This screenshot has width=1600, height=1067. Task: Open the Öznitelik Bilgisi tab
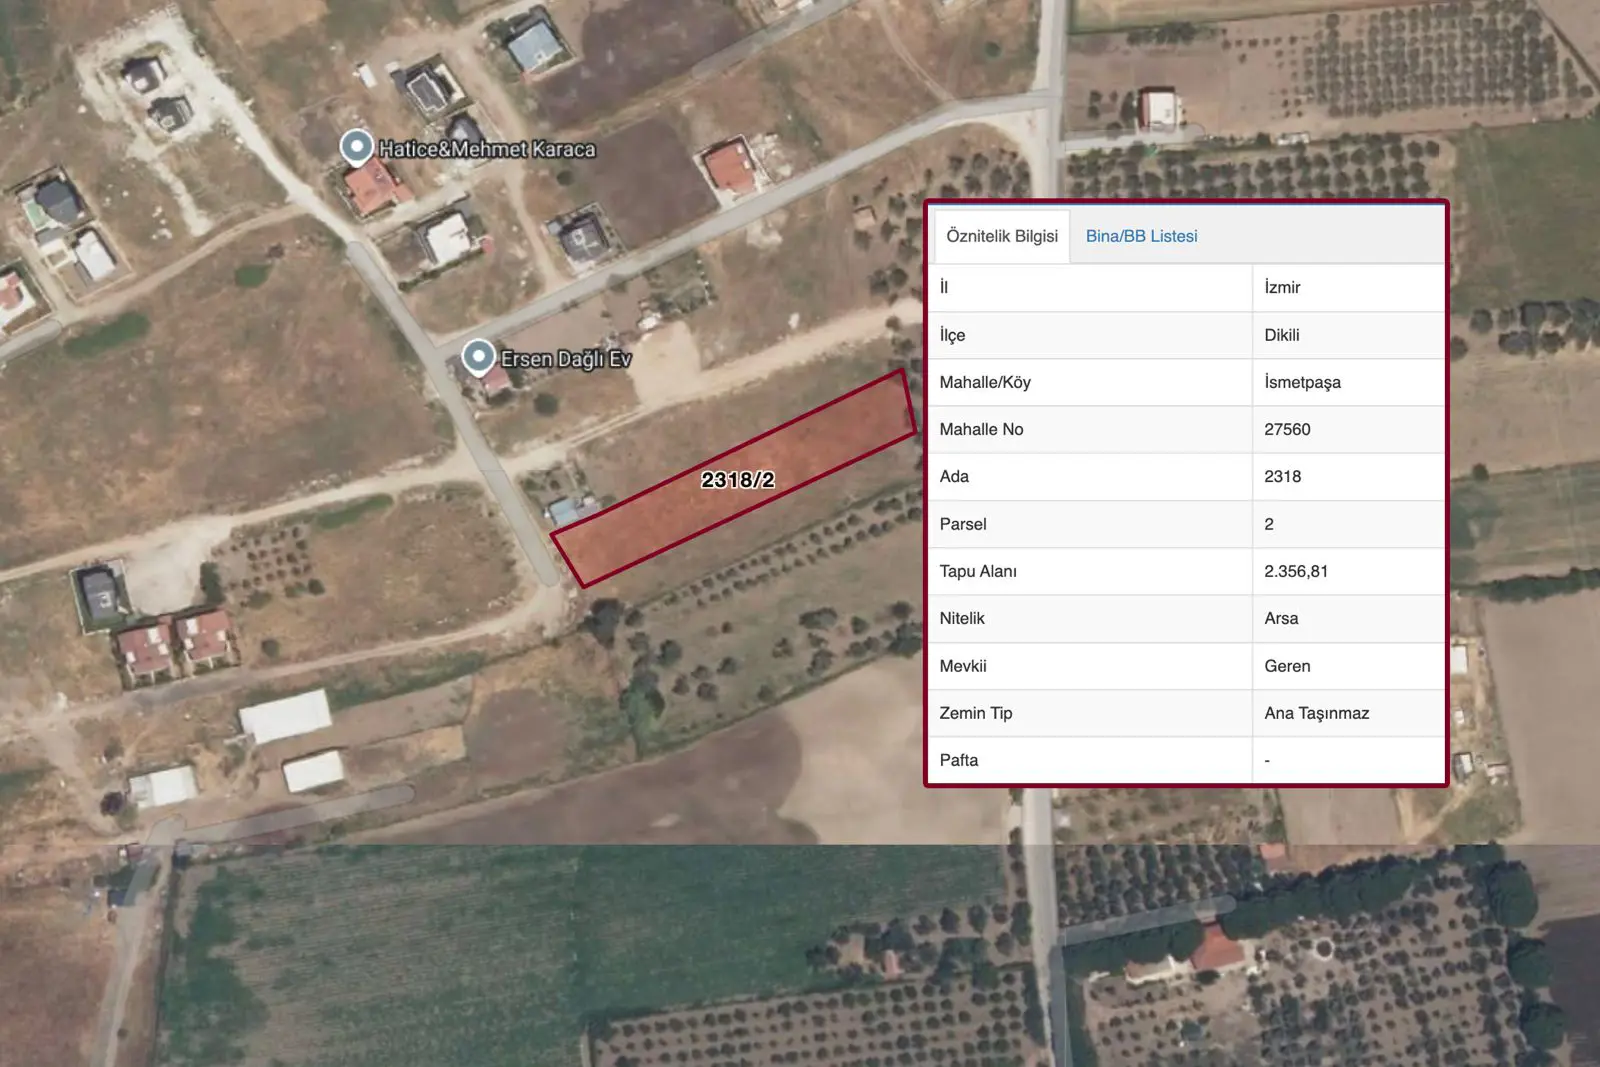(x=1002, y=236)
